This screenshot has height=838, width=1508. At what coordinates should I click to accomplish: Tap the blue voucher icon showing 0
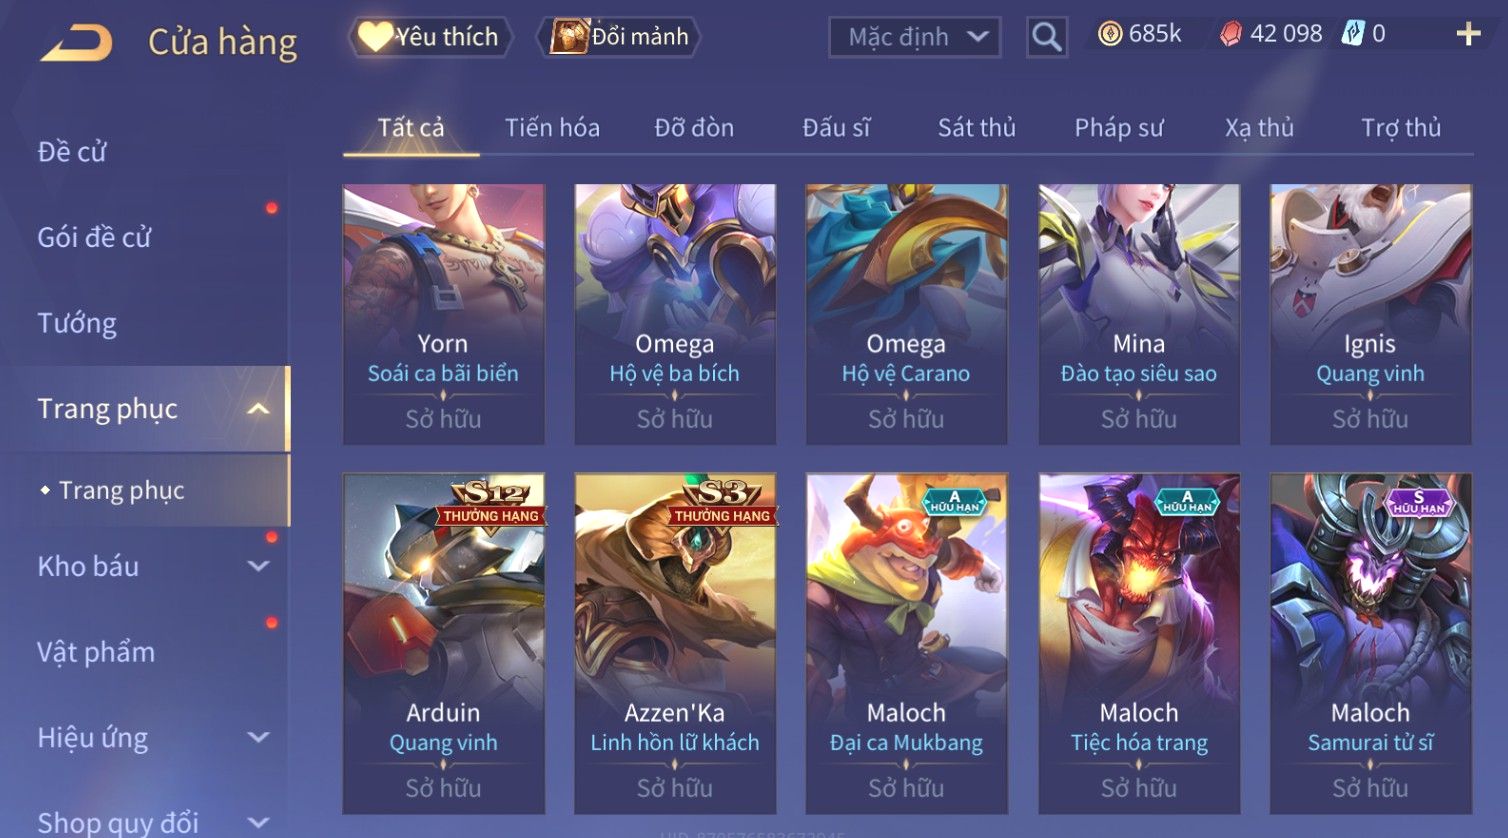coord(1353,34)
